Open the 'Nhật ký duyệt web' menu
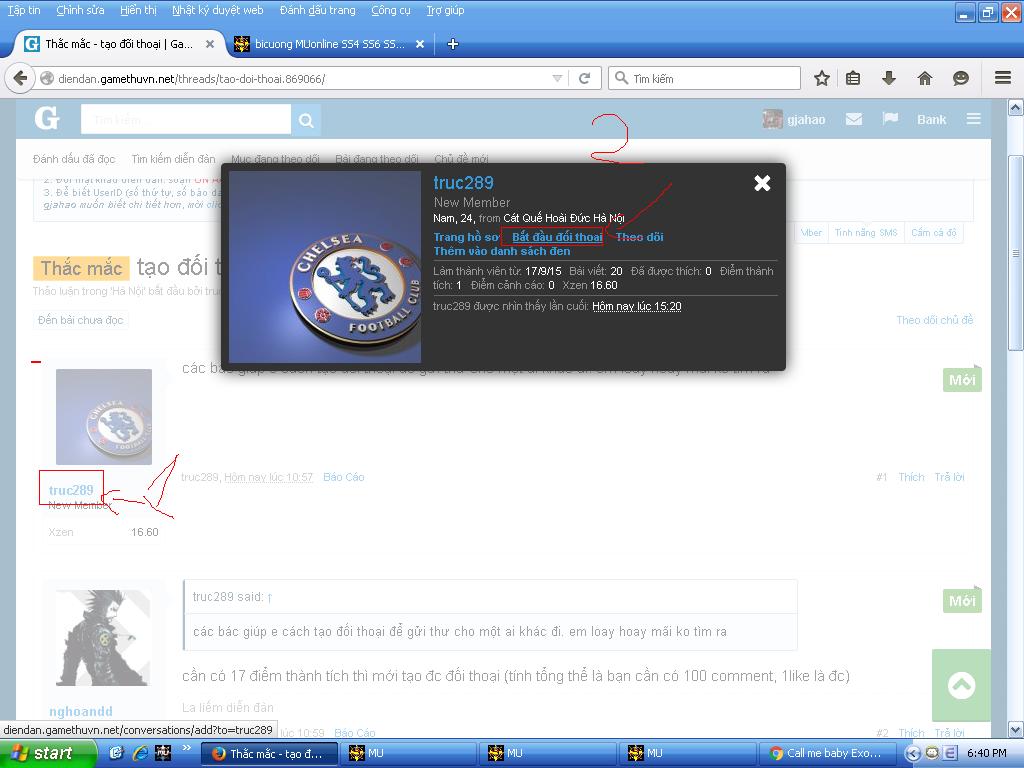The image size is (1024, 768). coord(217,10)
